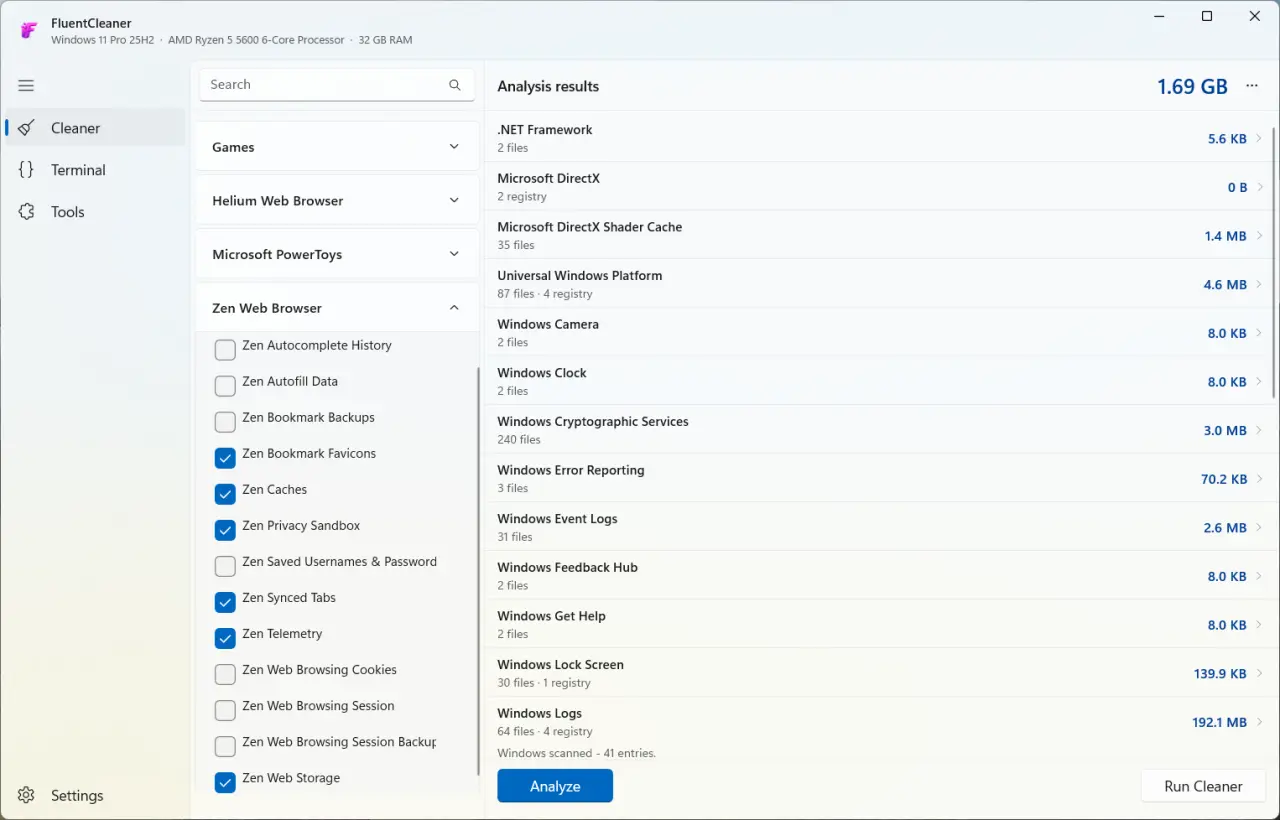Open Windows Get Help chevron

point(1259,625)
